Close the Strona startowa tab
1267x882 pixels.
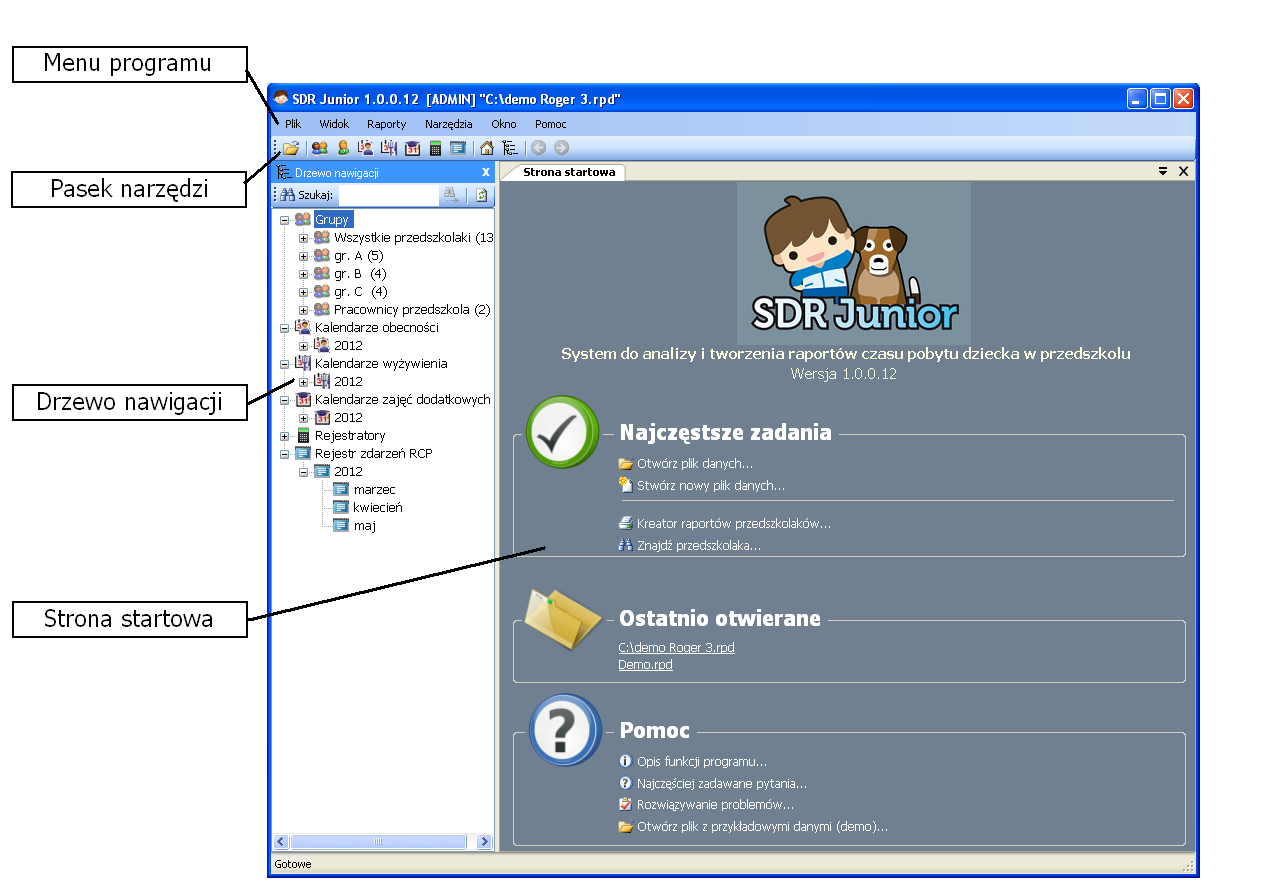coord(1183,171)
